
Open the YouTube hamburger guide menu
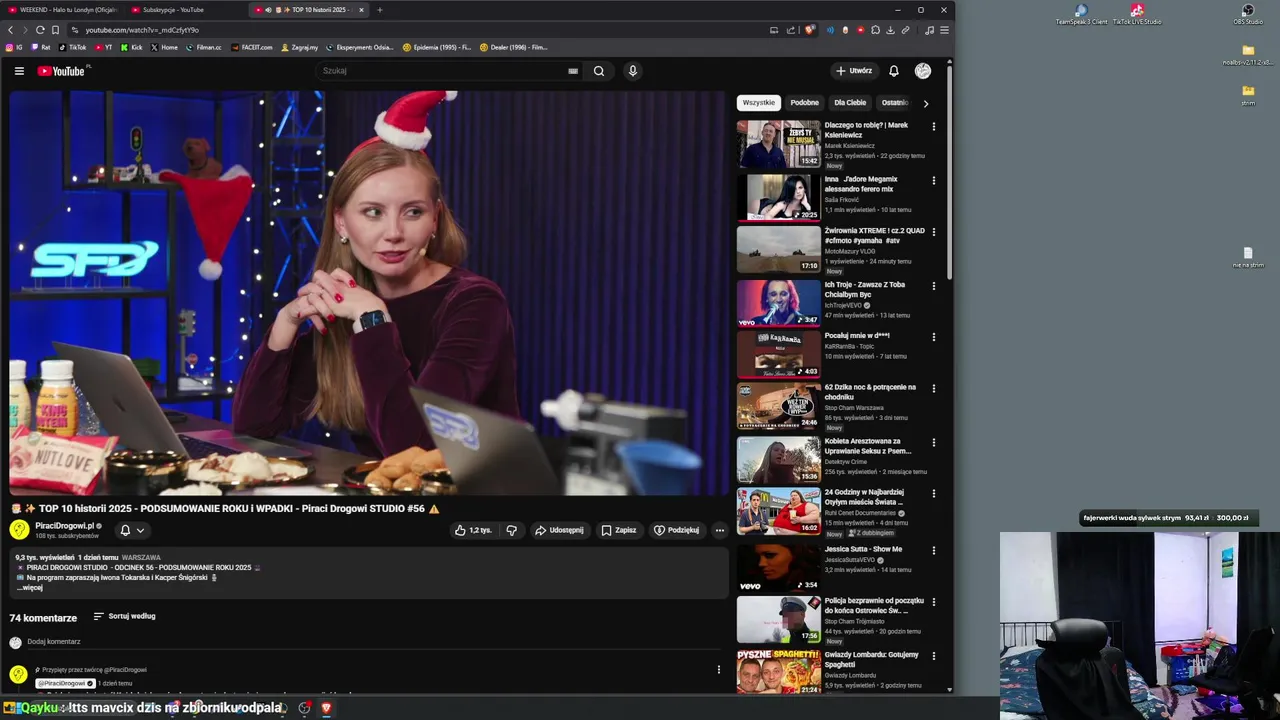click(19, 71)
